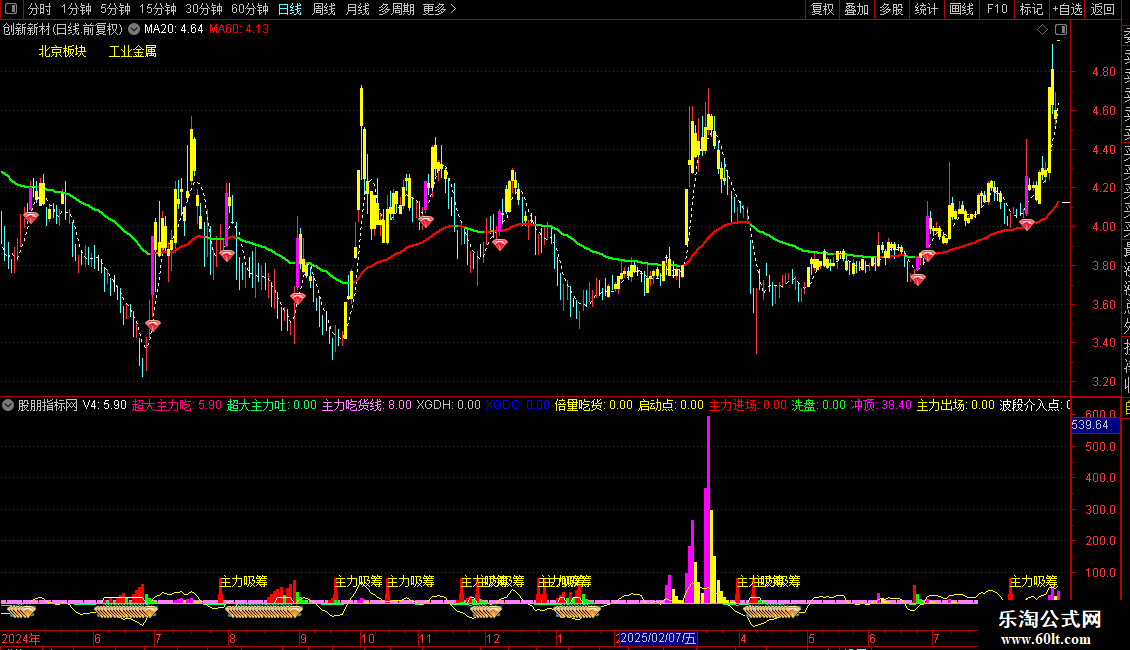Open the 多股 multi-stock view

tap(891, 9)
